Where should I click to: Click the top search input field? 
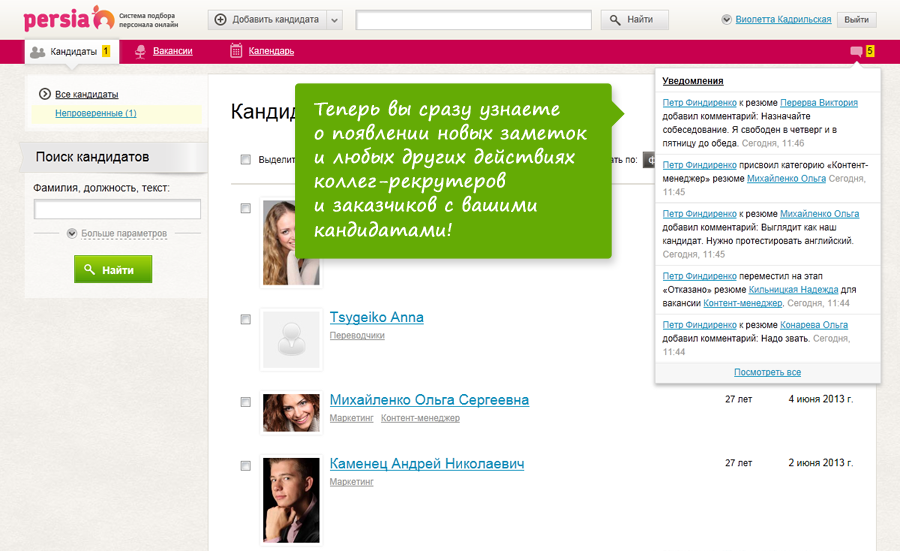pyautogui.click(x=473, y=19)
